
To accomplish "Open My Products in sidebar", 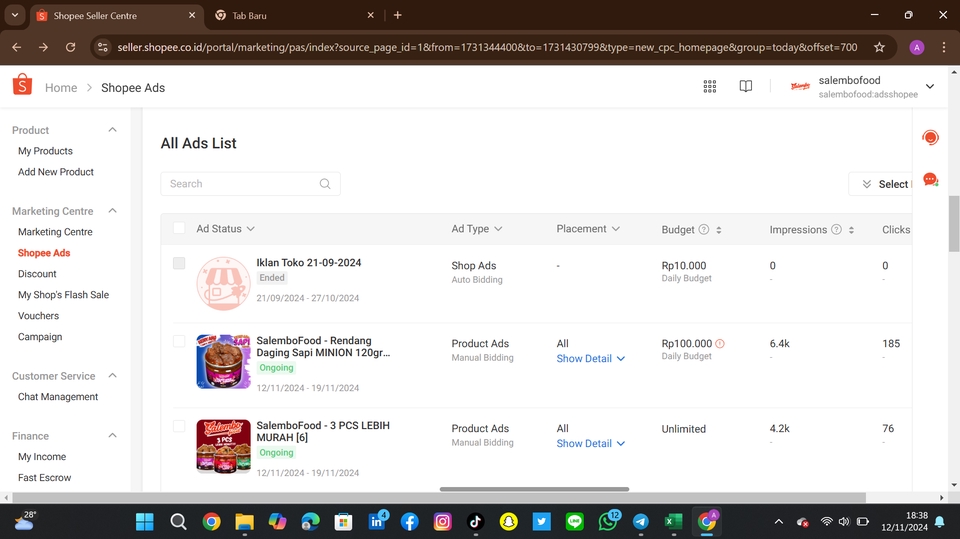I will click(45, 151).
